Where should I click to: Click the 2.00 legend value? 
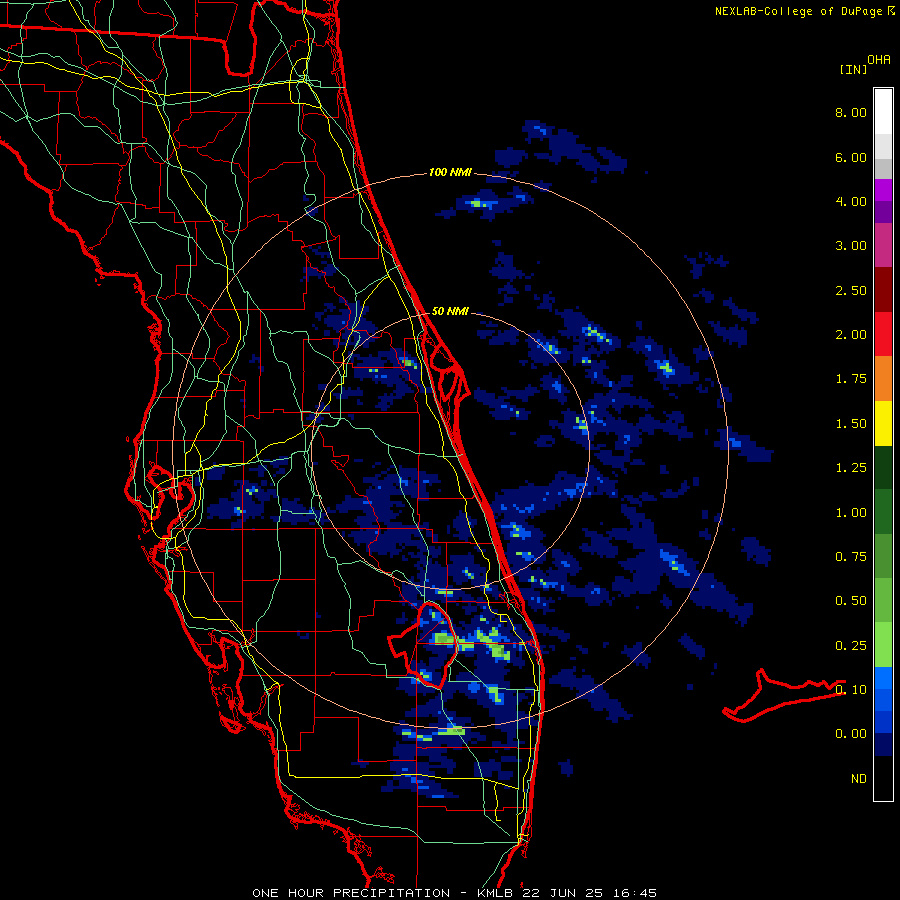point(851,335)
